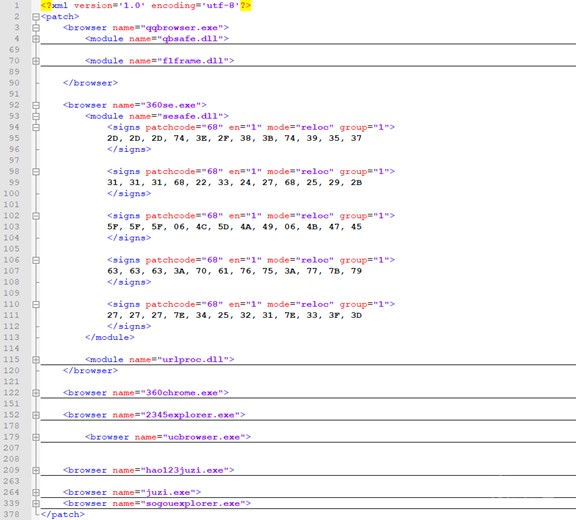Click en="1" attribute on line 98

[x=245, y=171]
